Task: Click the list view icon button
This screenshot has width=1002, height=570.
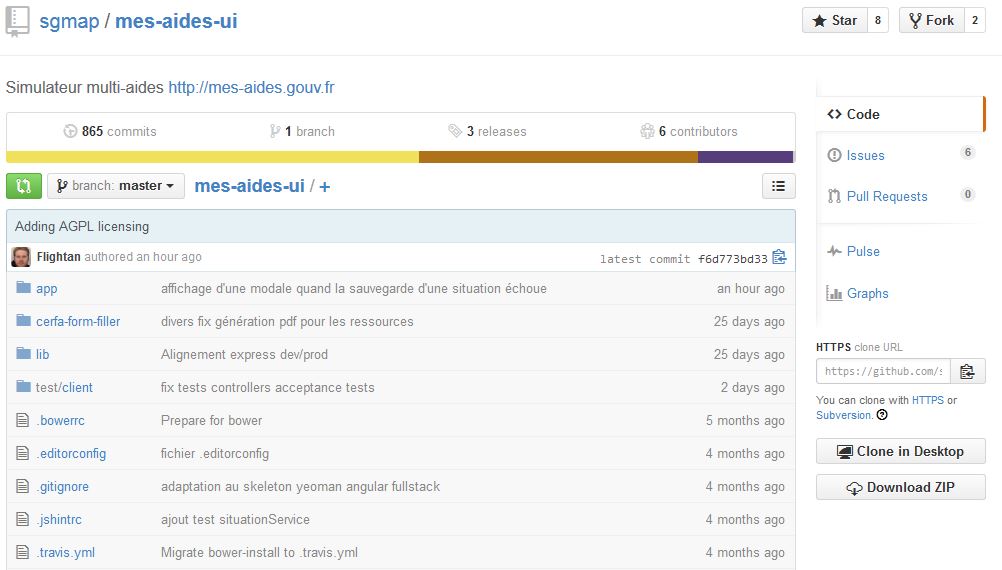Action: [x=778, y=186]
